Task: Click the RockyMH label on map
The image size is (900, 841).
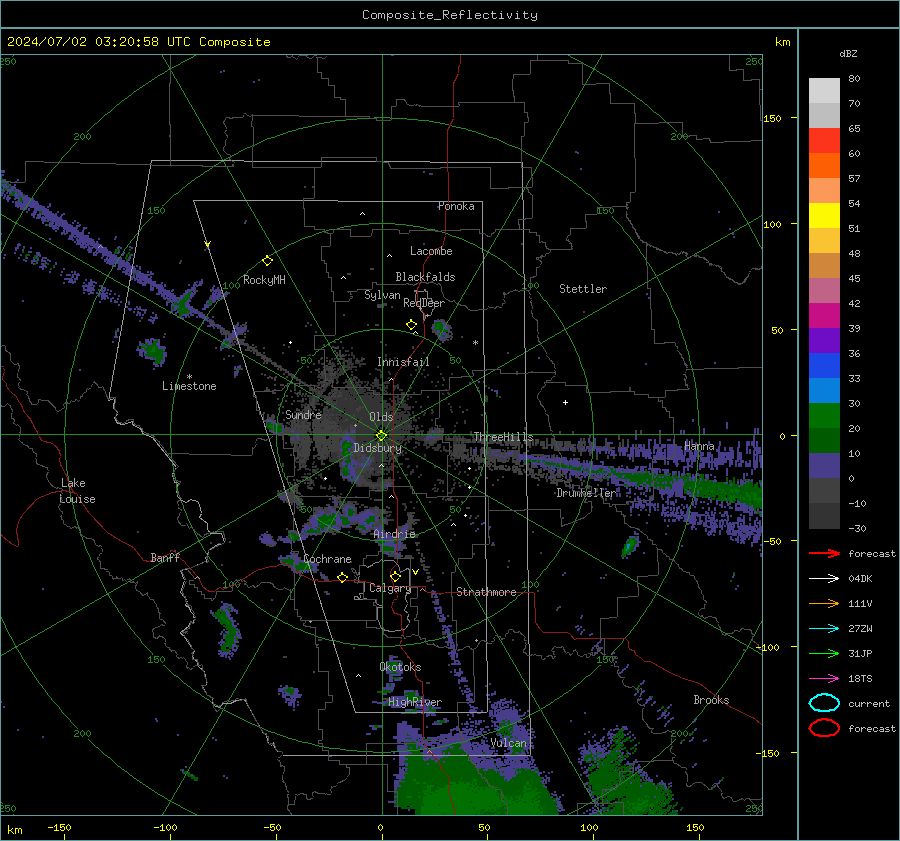Action: click(264, 280)
